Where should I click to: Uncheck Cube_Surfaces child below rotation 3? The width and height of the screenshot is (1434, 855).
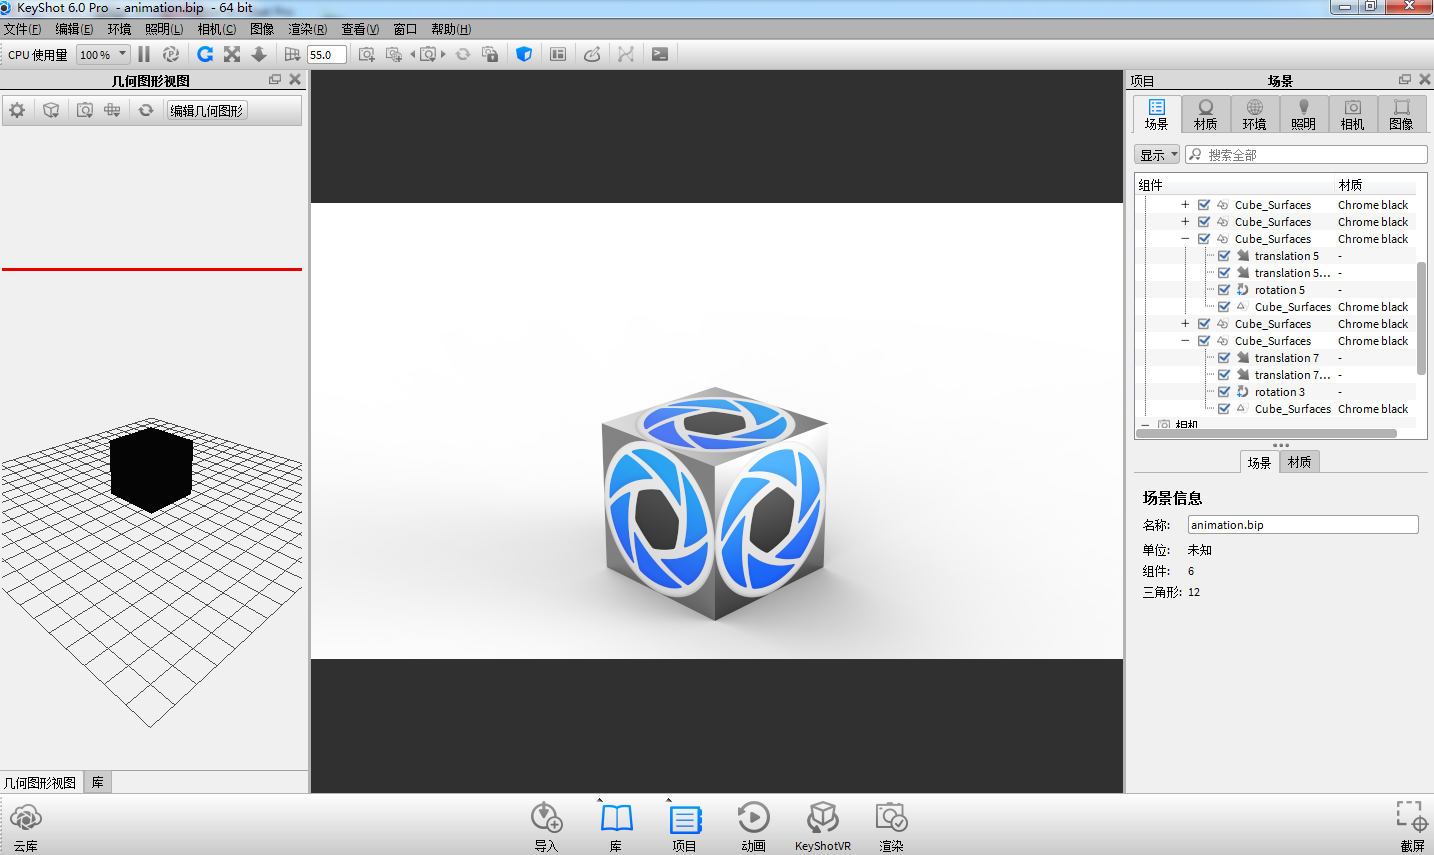point(1224,409)
